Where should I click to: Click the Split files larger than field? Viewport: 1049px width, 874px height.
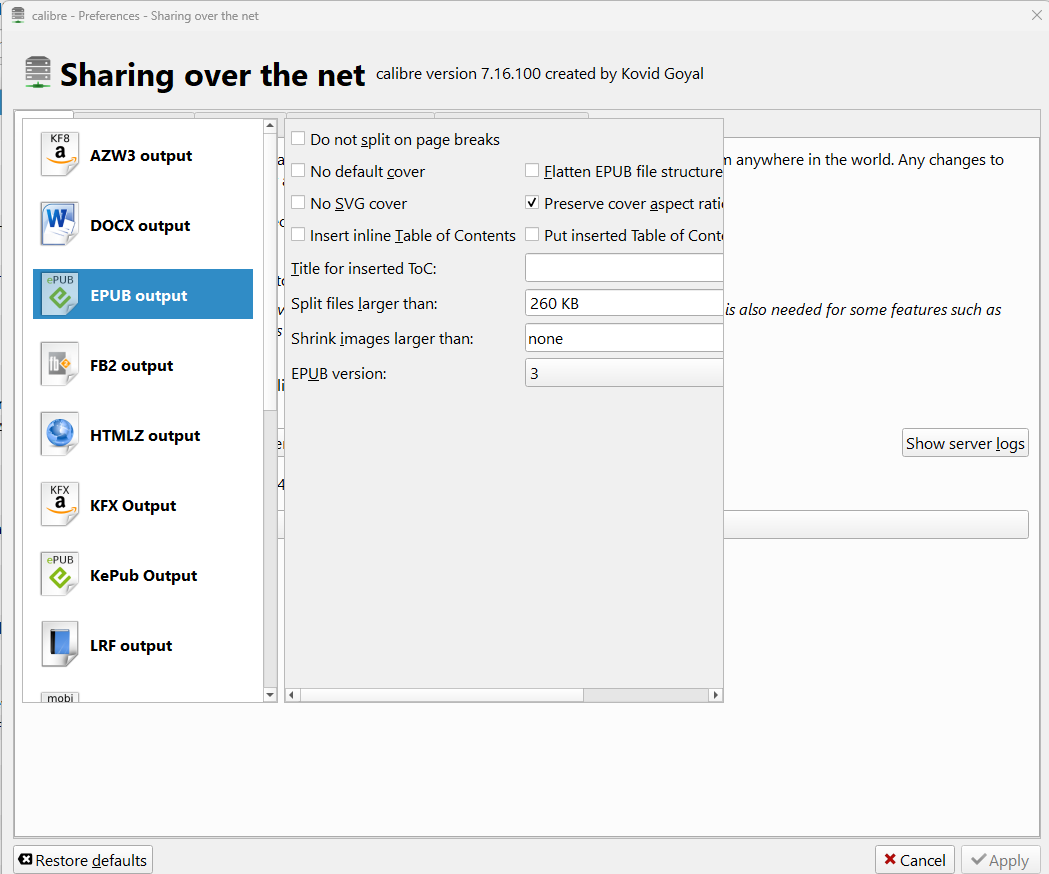pyautogui.click(x=624, y=303)
